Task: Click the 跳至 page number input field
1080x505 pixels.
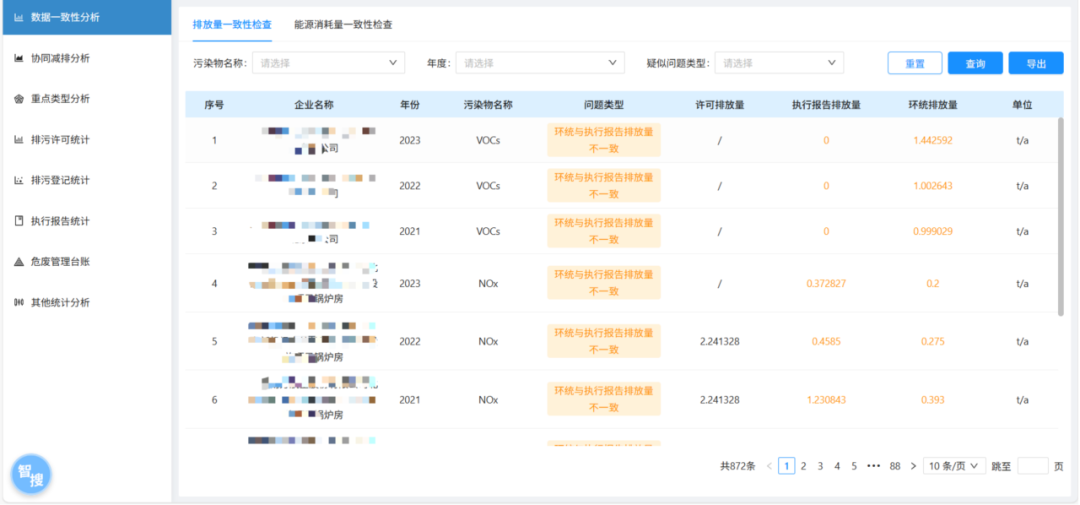Action: [1032, 466]
